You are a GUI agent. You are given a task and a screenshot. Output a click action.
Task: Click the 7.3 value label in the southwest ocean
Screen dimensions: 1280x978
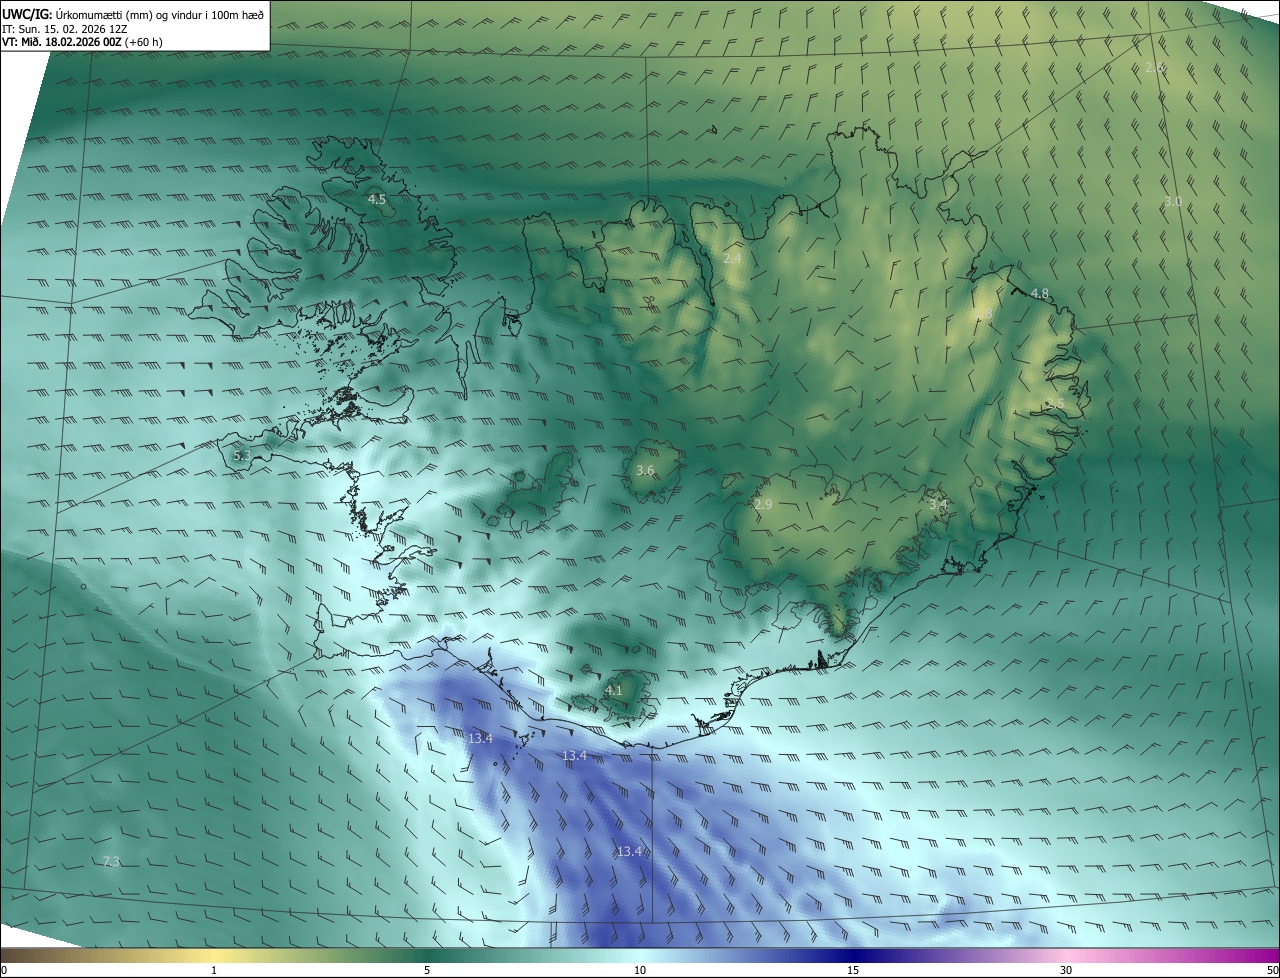[x=111, y=861]
